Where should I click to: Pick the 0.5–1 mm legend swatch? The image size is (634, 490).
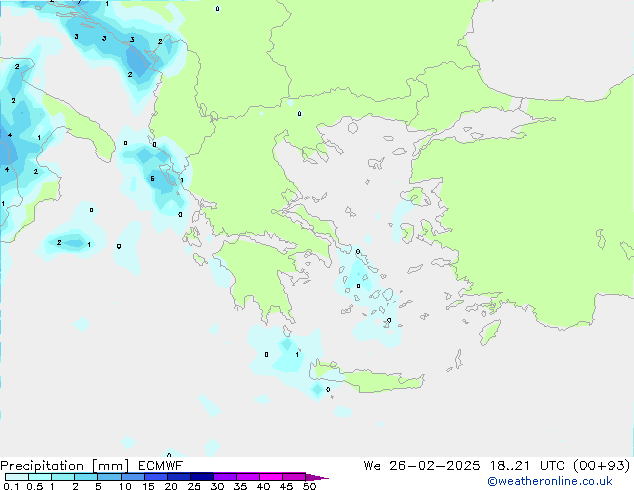[40, 477]
